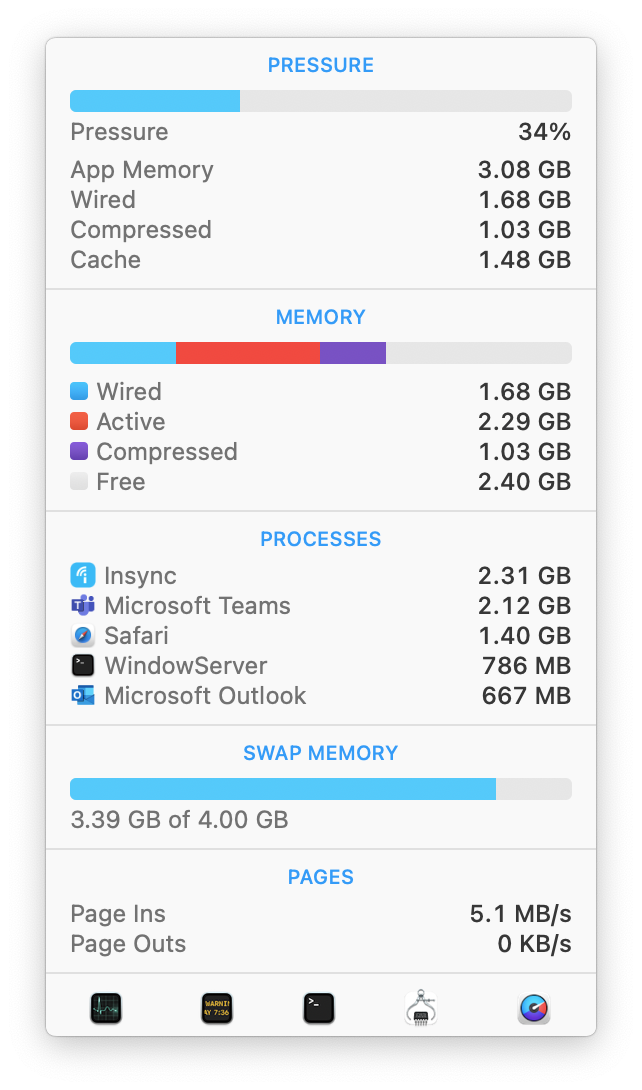Click the red Active color swatch

79,421
